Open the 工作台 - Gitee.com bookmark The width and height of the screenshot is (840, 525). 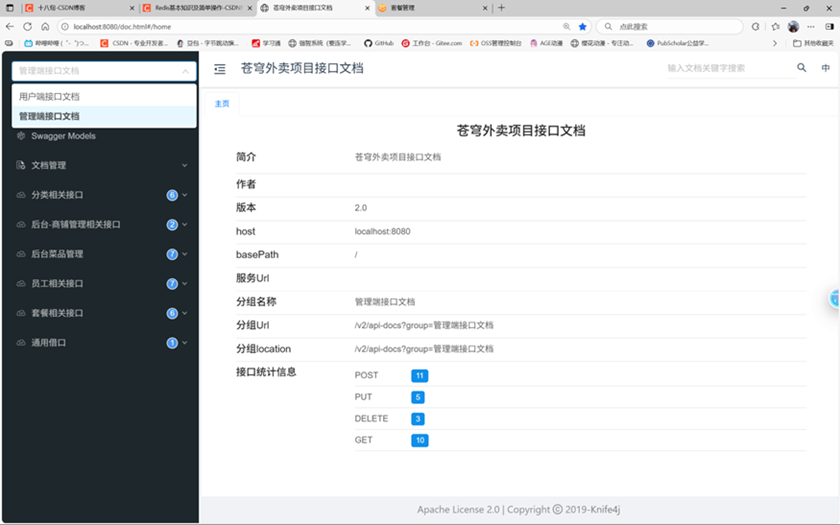tap(432, 43)
